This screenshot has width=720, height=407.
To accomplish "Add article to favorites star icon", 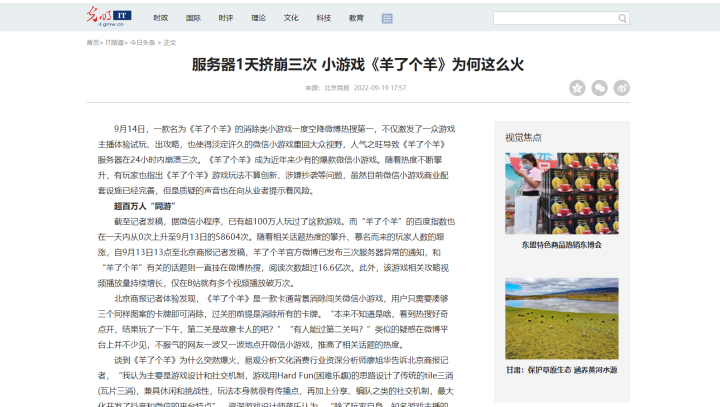I will pyautogui.click(x=577, y=88).
